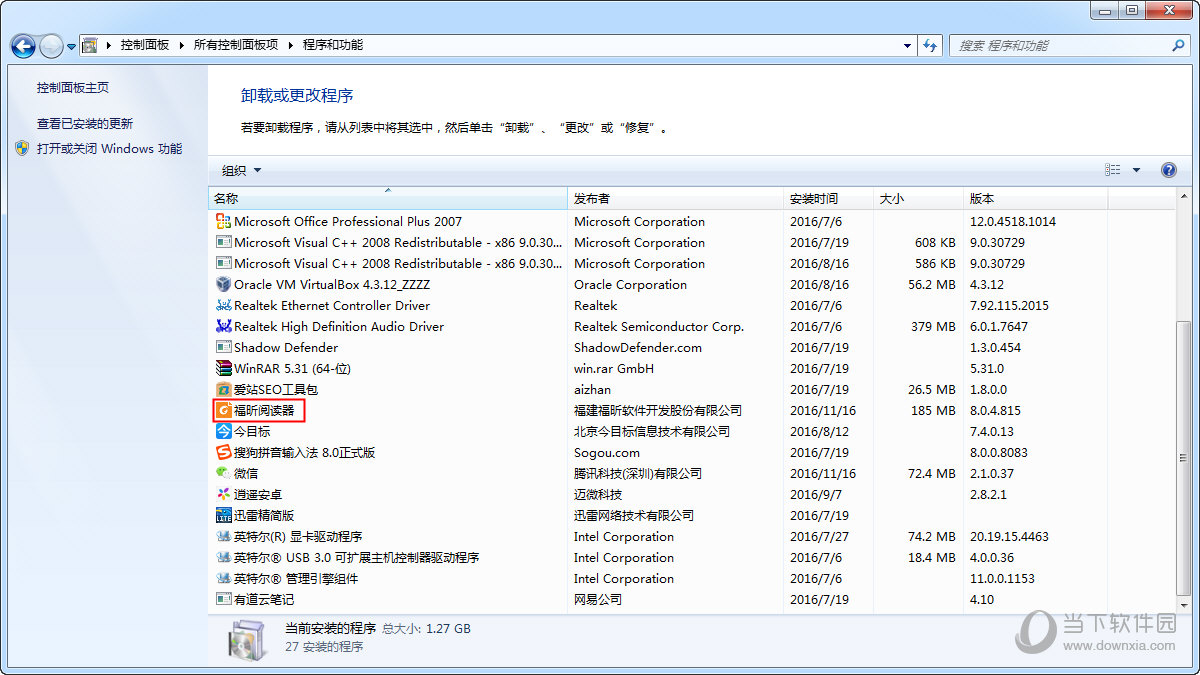The image size is (1200, 675).
Task: Select the 搜狗拼音输入法 icon
Action: coord(222,452)
